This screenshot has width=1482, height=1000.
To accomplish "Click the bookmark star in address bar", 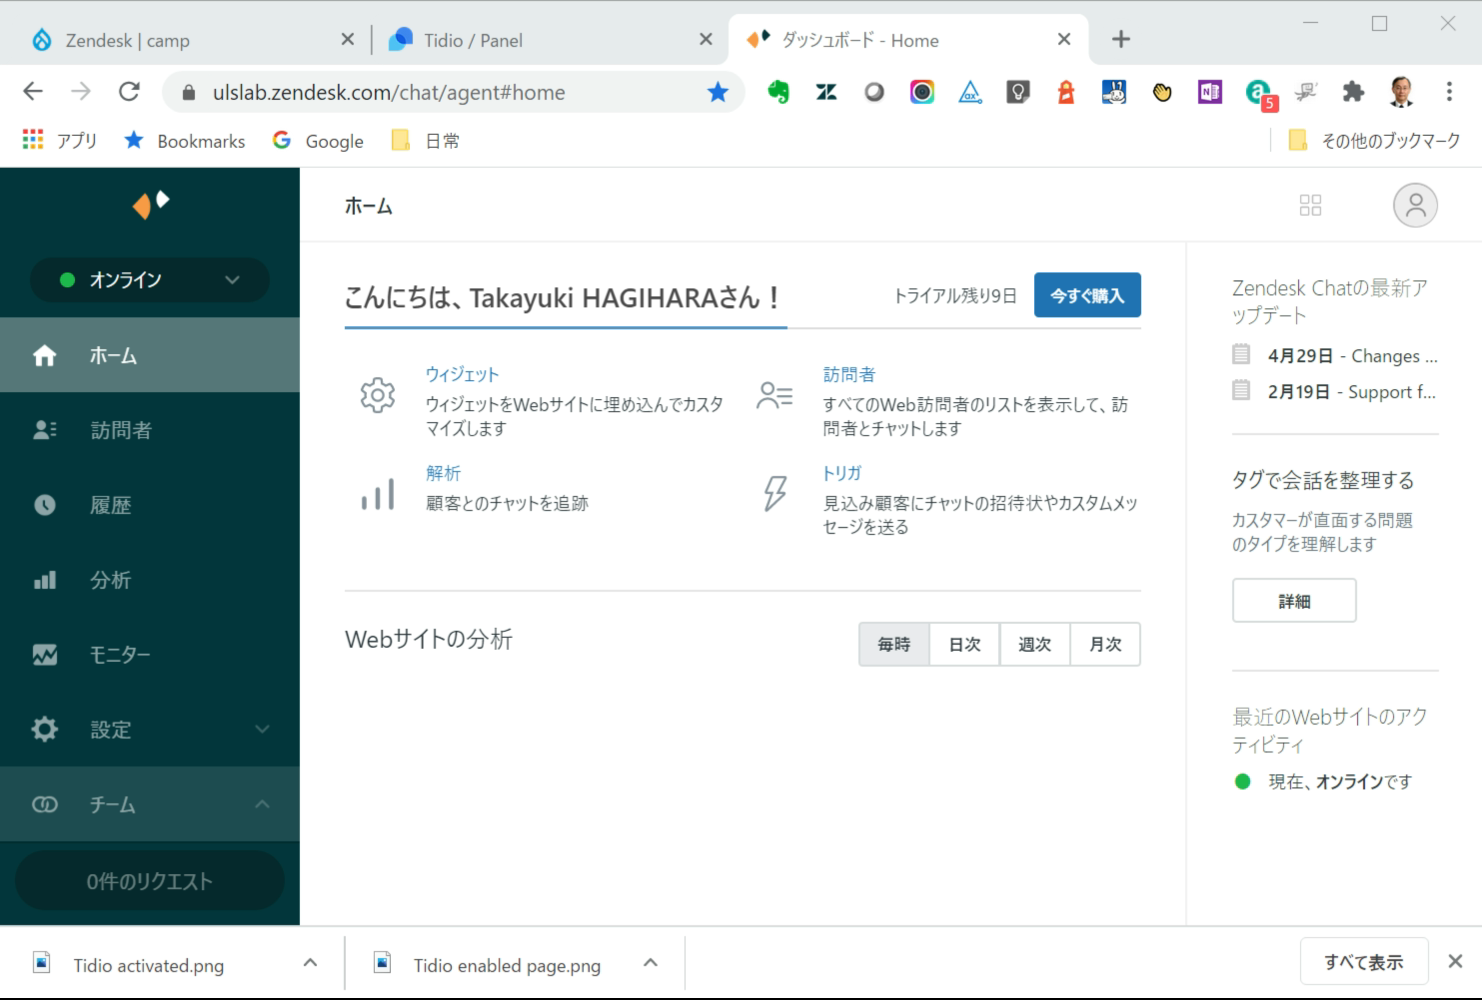I will (x=717, y=92).
